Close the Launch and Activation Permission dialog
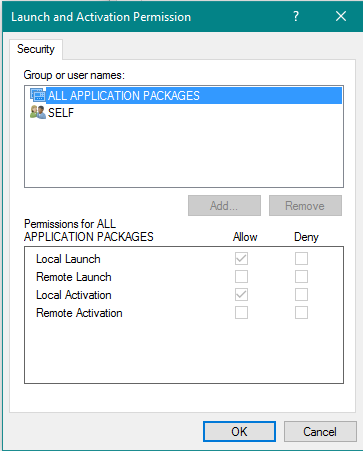Image resolution: width=363 pixels, height=451 pixels. [x=341, y=16]
